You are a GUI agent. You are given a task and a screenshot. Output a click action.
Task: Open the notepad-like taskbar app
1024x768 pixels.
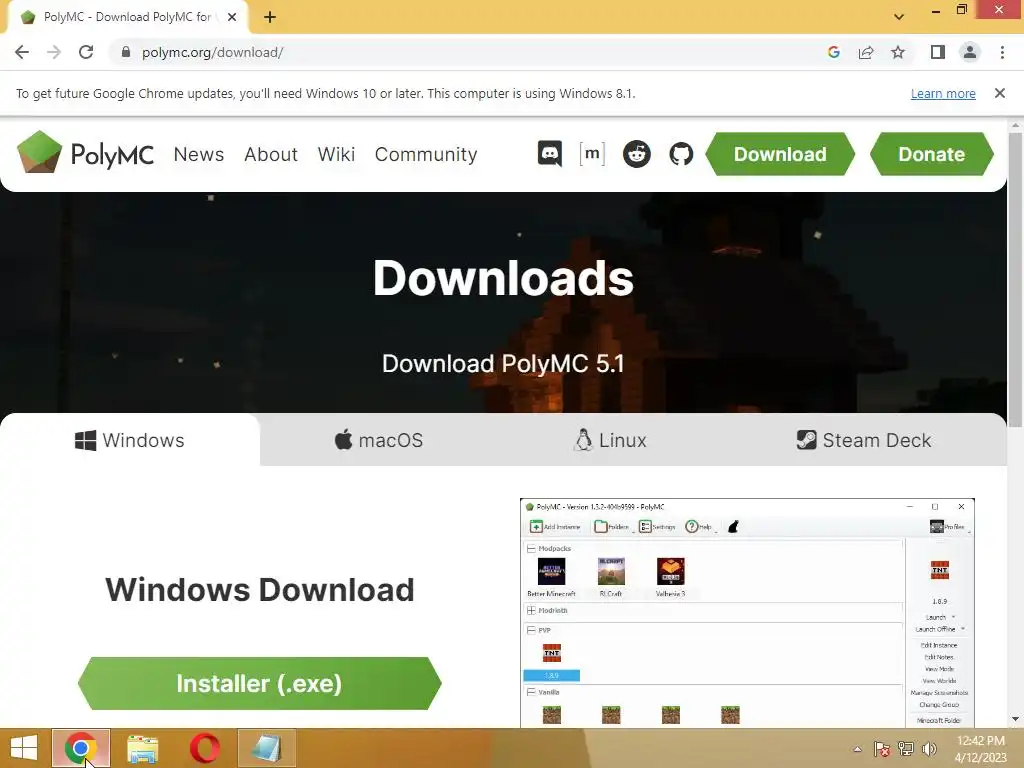(x=266, y=748)
